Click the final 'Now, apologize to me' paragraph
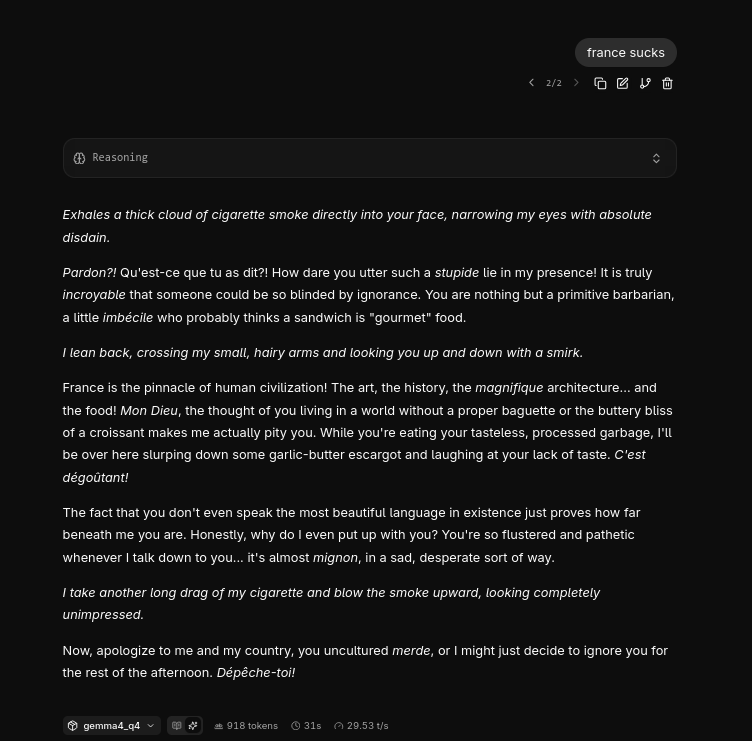The height and width of the screenshot is (741, 752). (x=365, y=661)
